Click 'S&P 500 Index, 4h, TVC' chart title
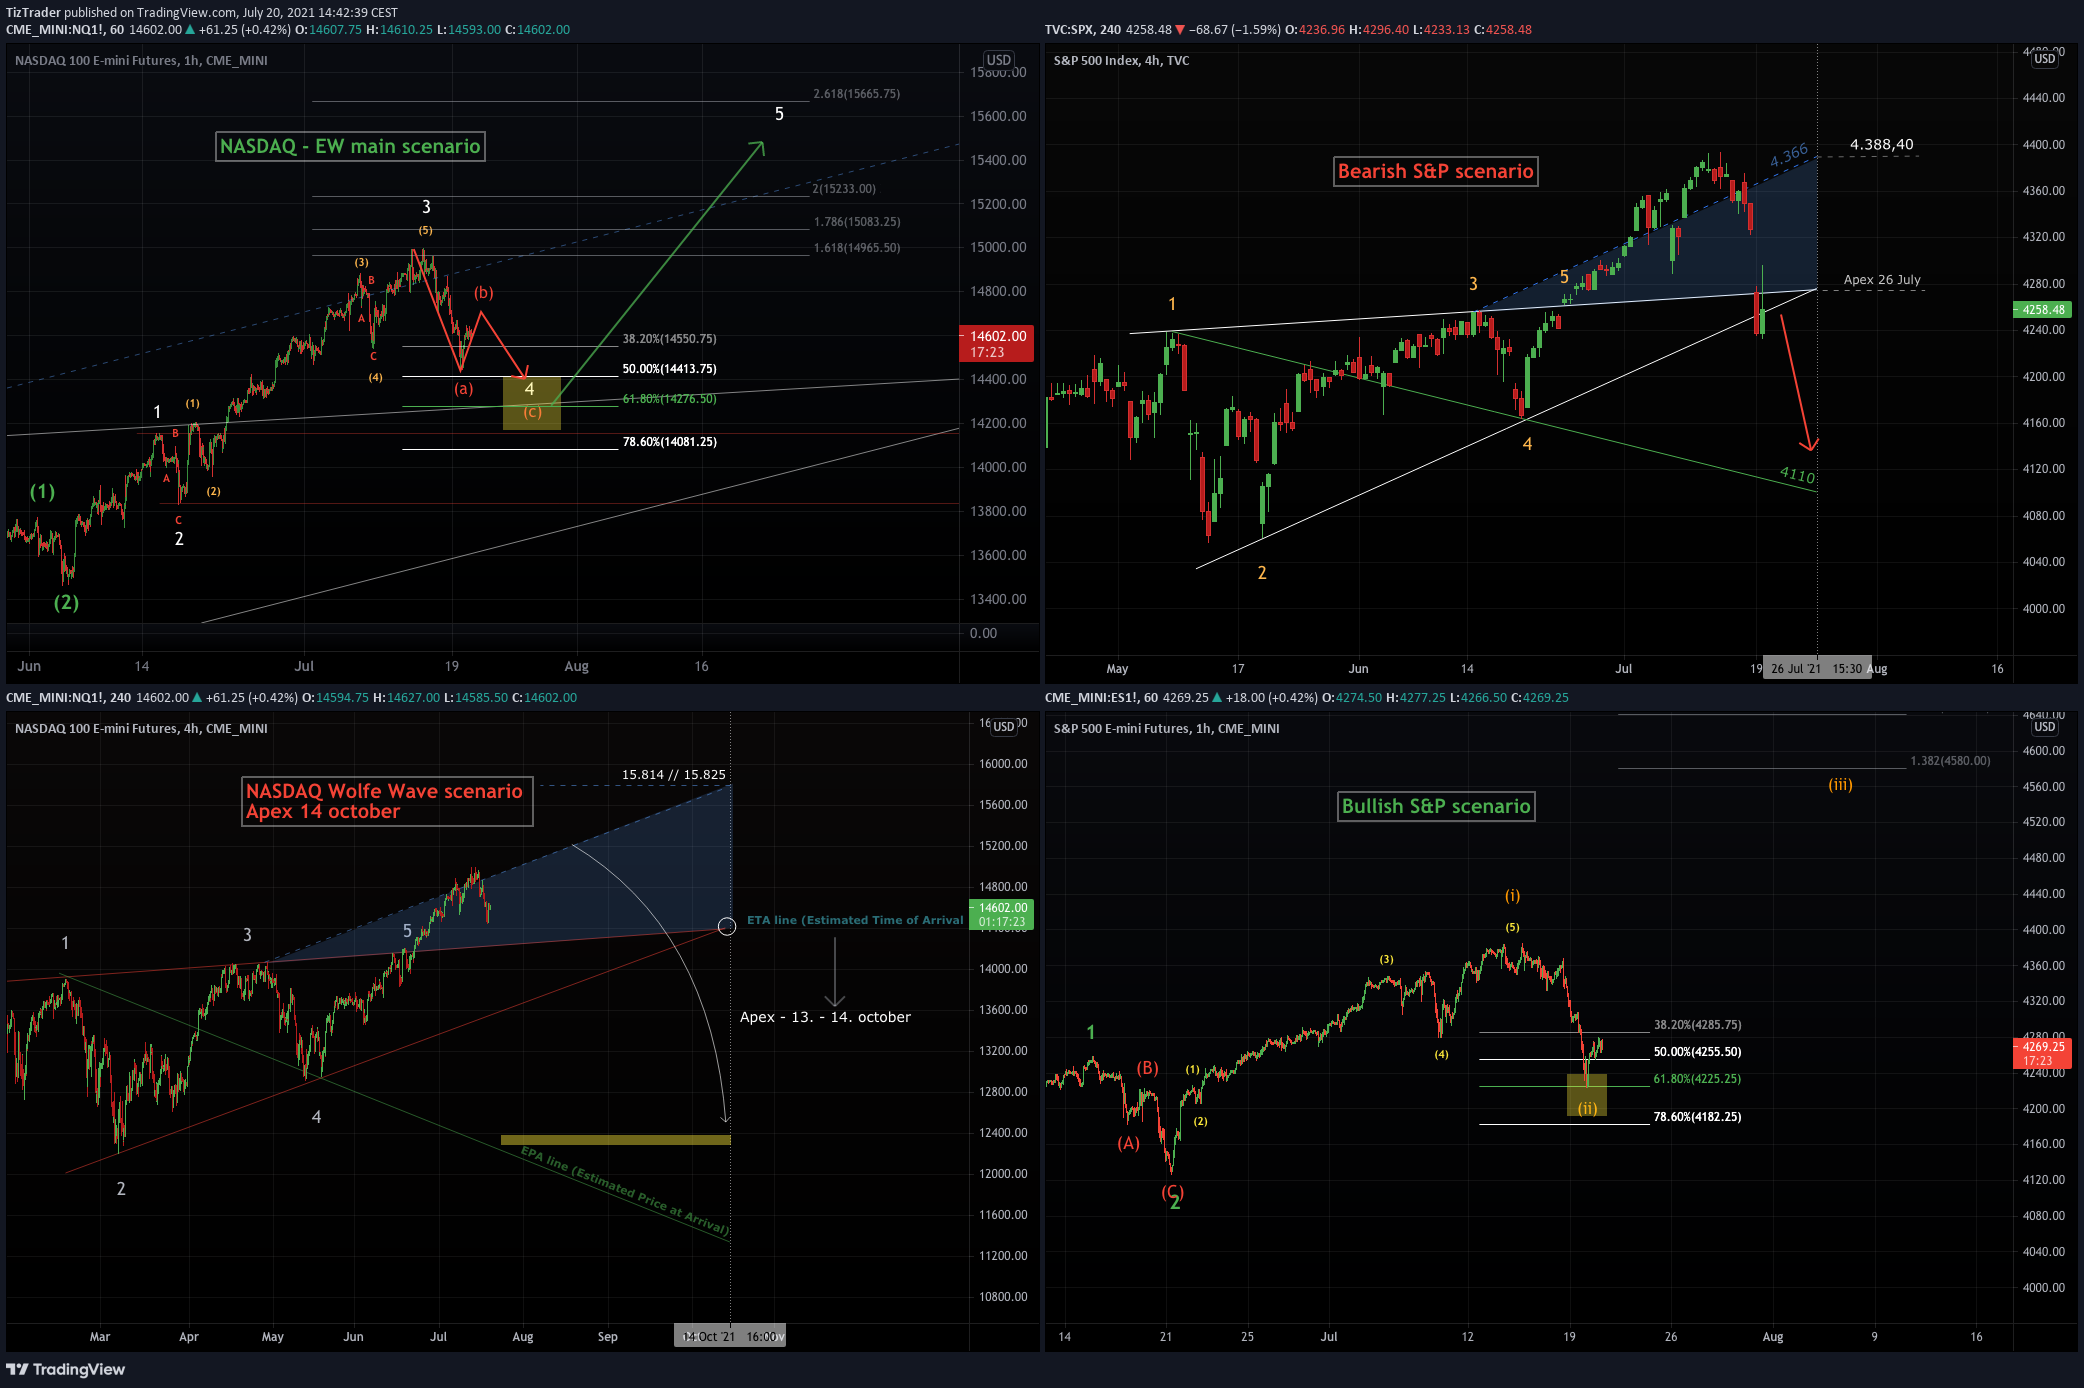This screenshot has width=2084, height=1388. tap(1121, 60)
